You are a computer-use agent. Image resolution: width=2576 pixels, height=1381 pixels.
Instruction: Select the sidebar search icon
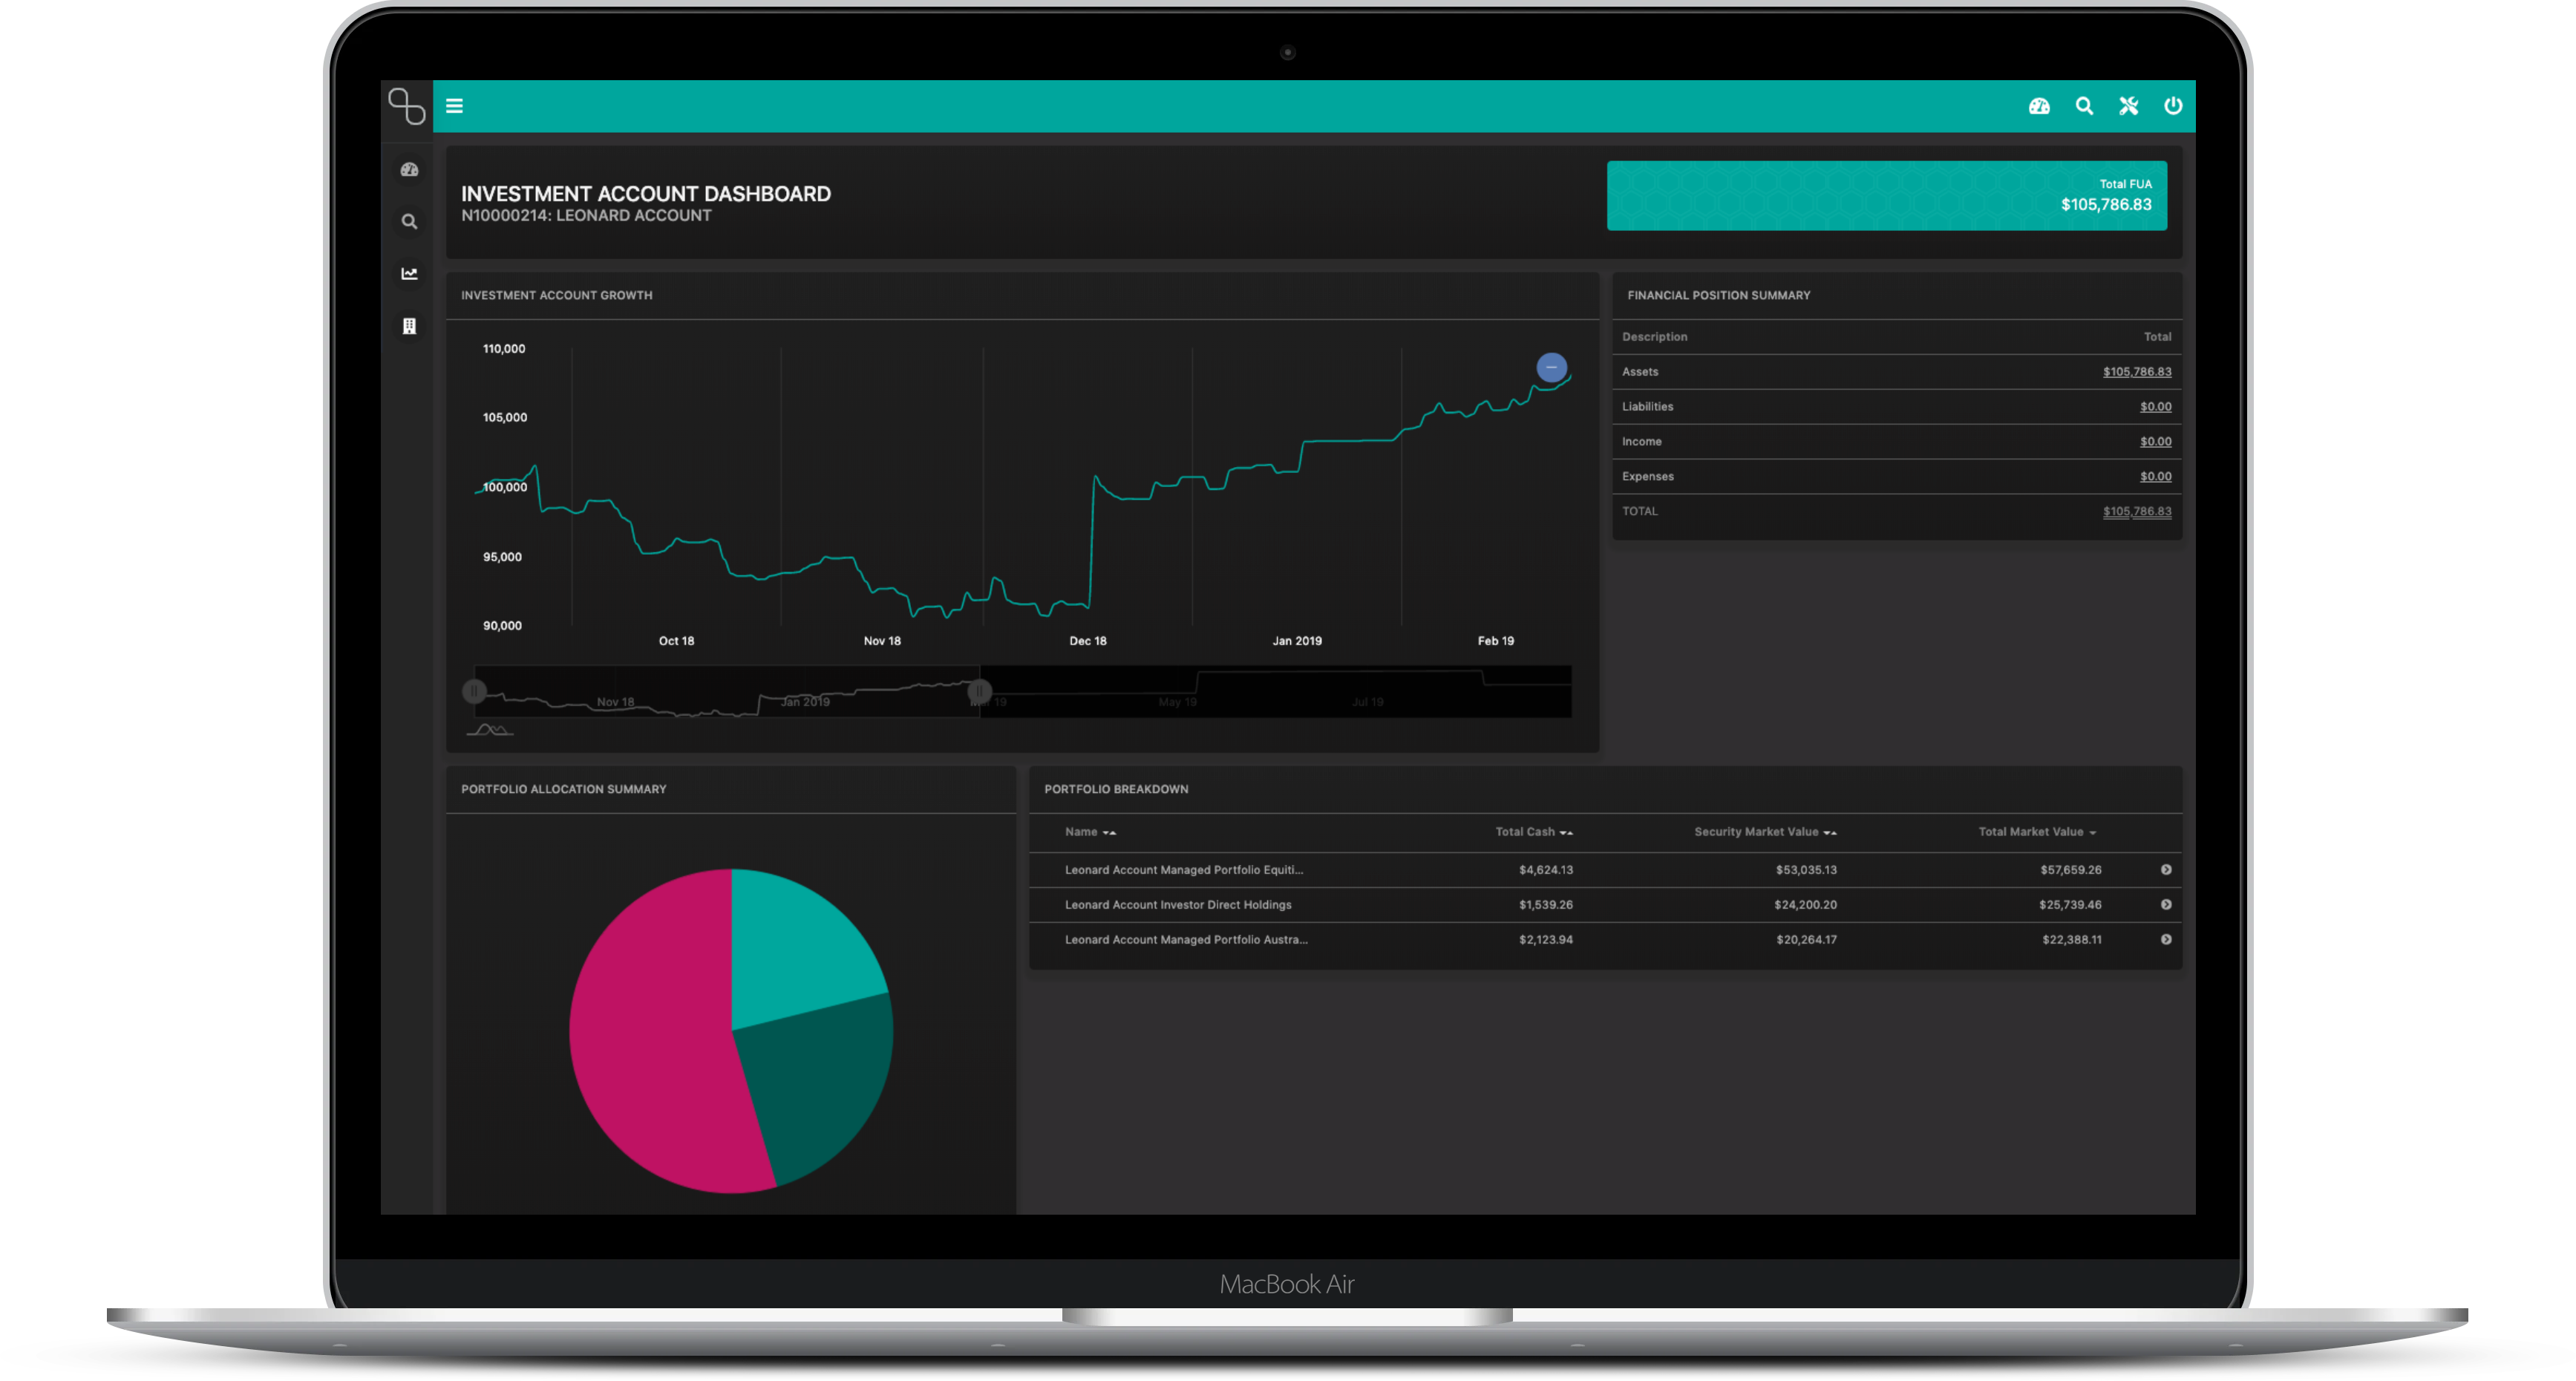(x=409, y=222)
